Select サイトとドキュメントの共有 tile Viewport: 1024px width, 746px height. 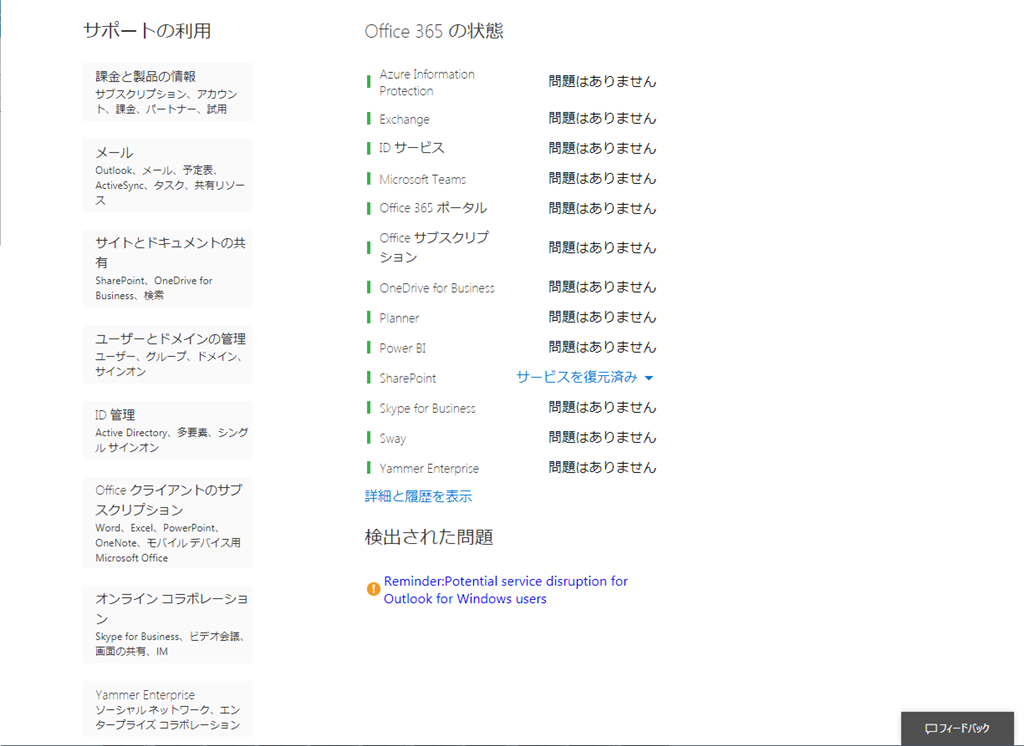167,268
